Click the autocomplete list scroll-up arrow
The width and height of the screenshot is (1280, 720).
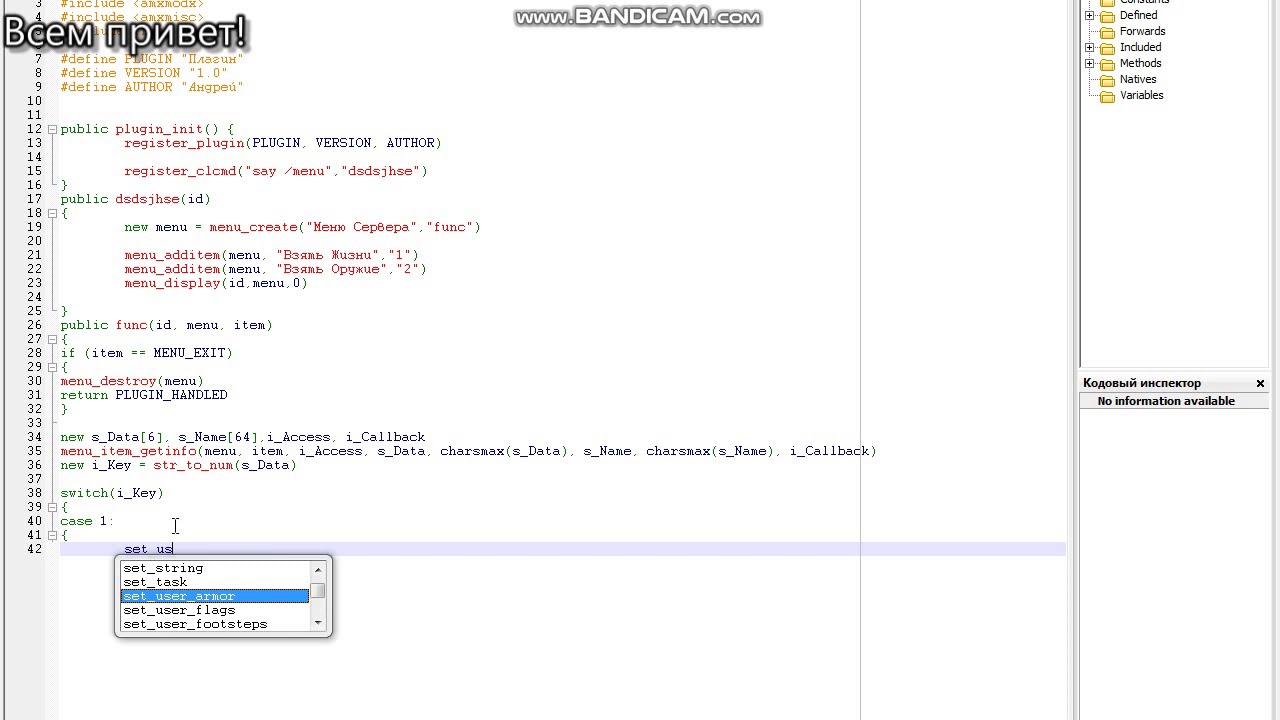(318, 570)
